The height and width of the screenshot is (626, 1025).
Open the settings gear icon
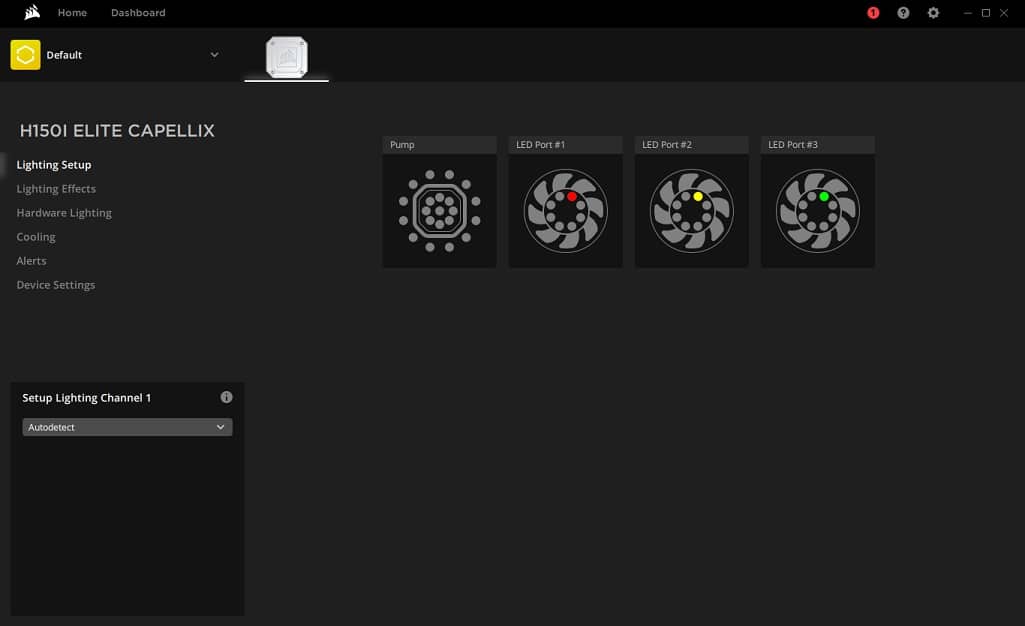click(933, 13)
